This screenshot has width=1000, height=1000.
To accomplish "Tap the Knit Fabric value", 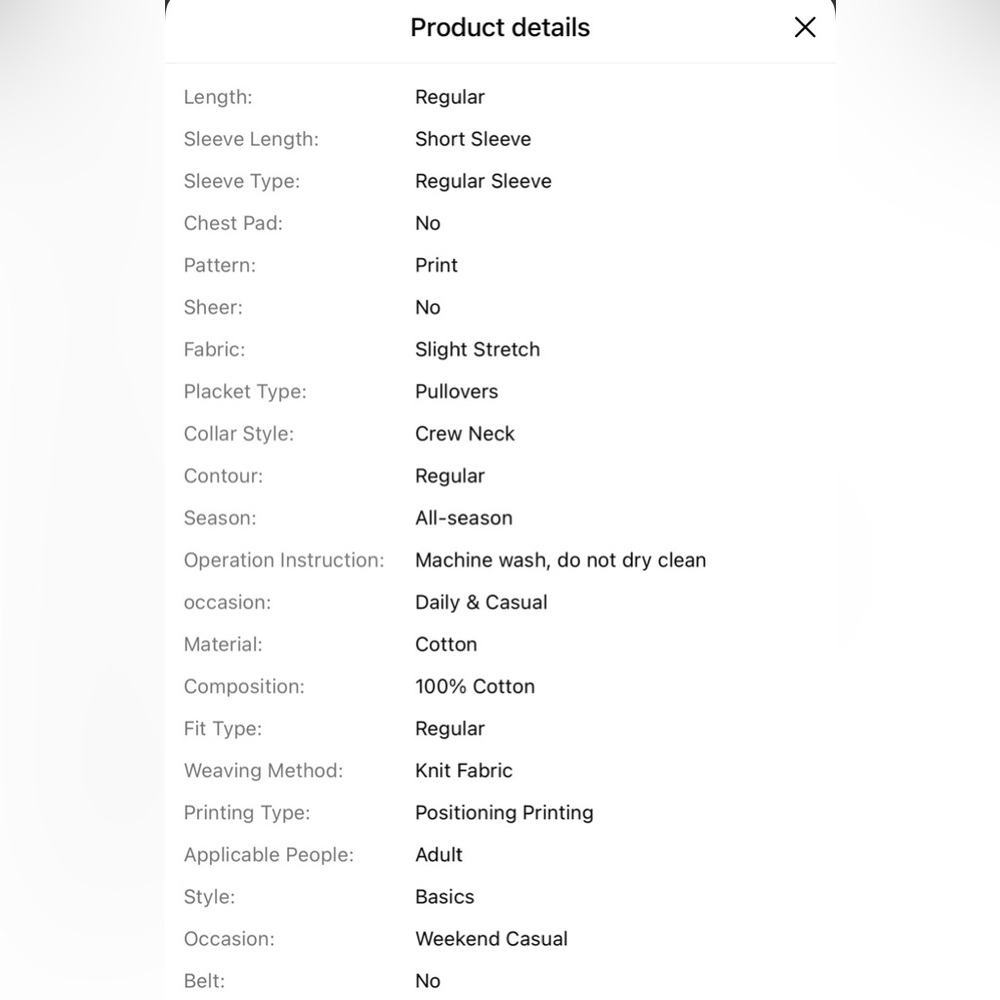I will (464, 770).
